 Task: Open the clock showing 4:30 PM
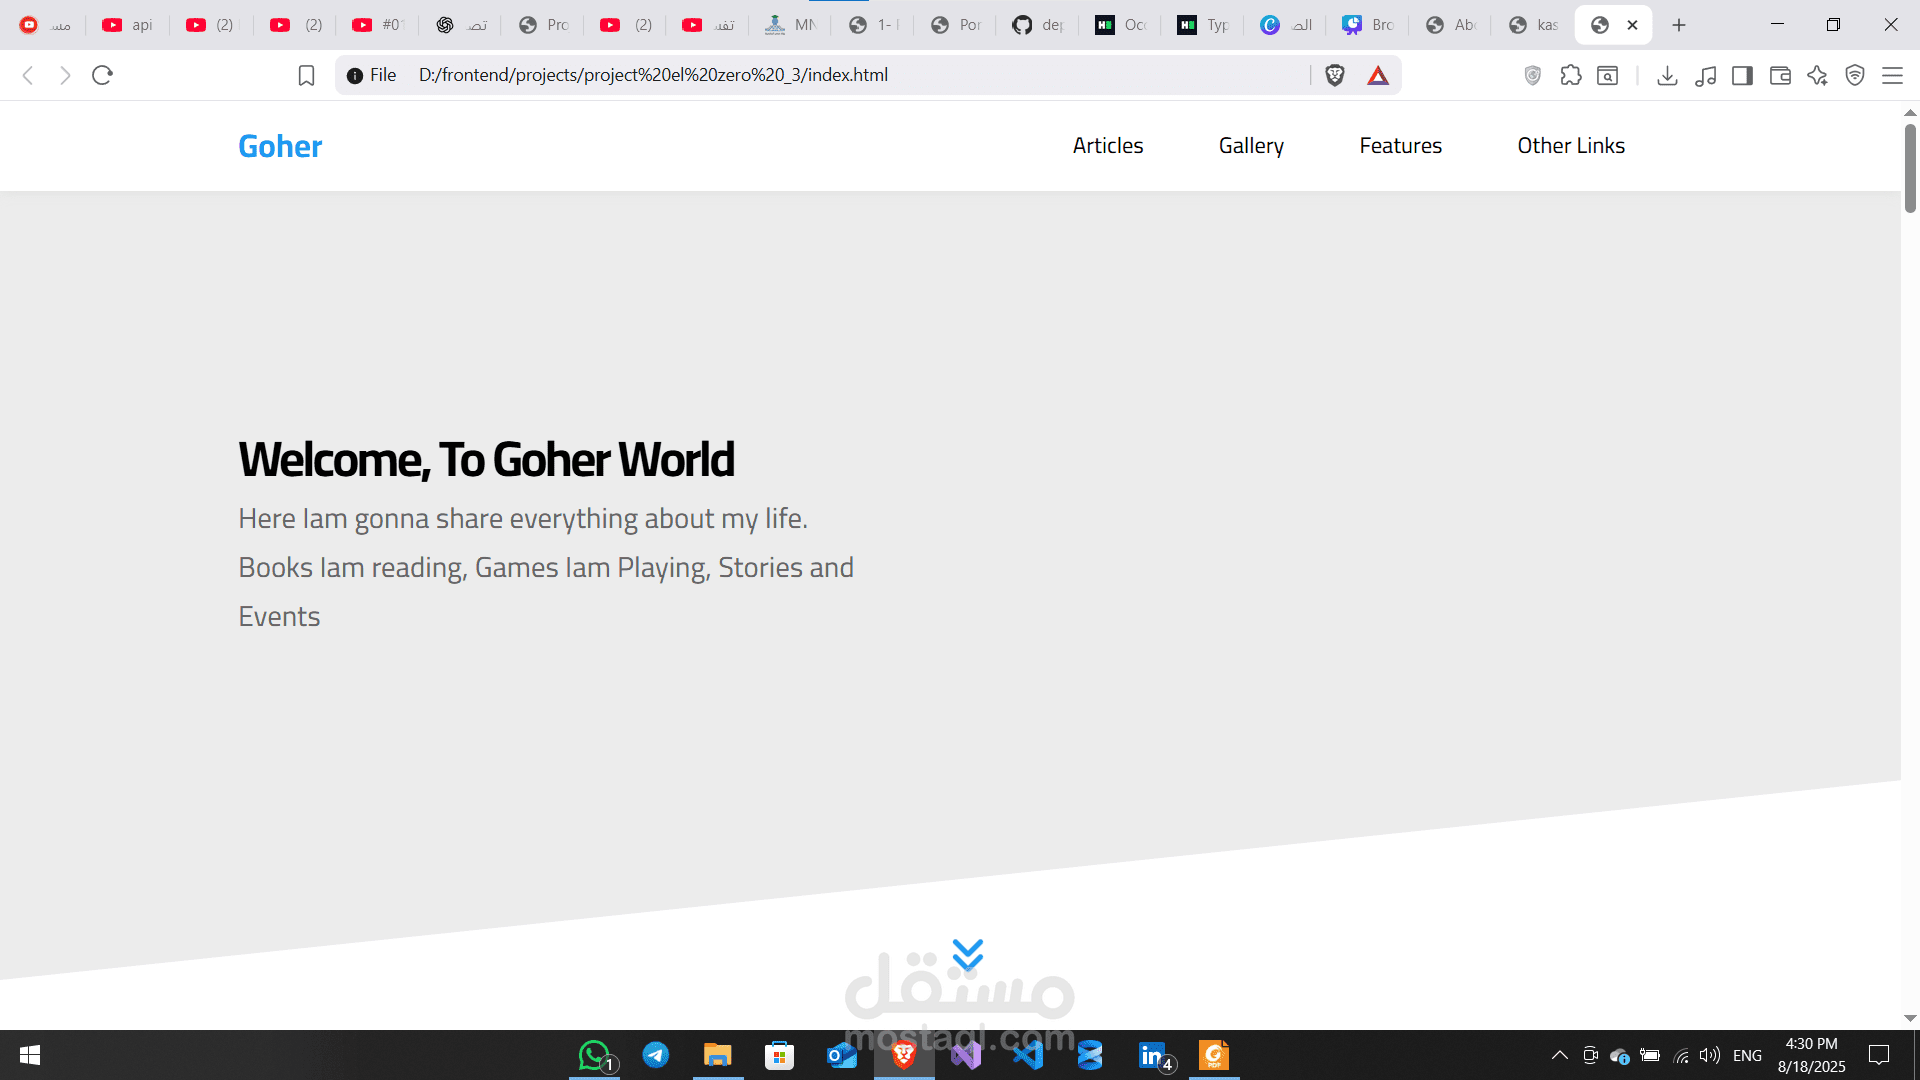pyautogui.click(x=1811, y=1055)
